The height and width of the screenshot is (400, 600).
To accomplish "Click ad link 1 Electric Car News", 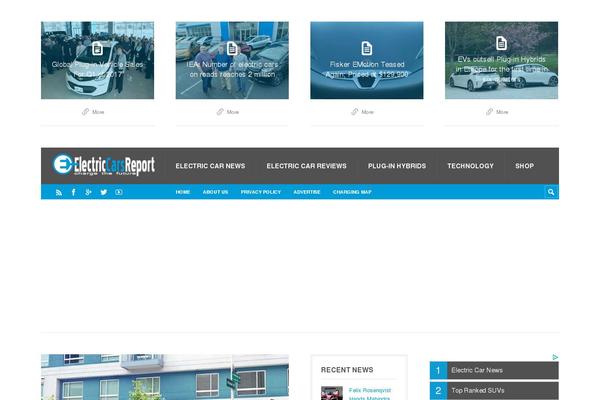I will pyautogui.click(x=494, y=370).
